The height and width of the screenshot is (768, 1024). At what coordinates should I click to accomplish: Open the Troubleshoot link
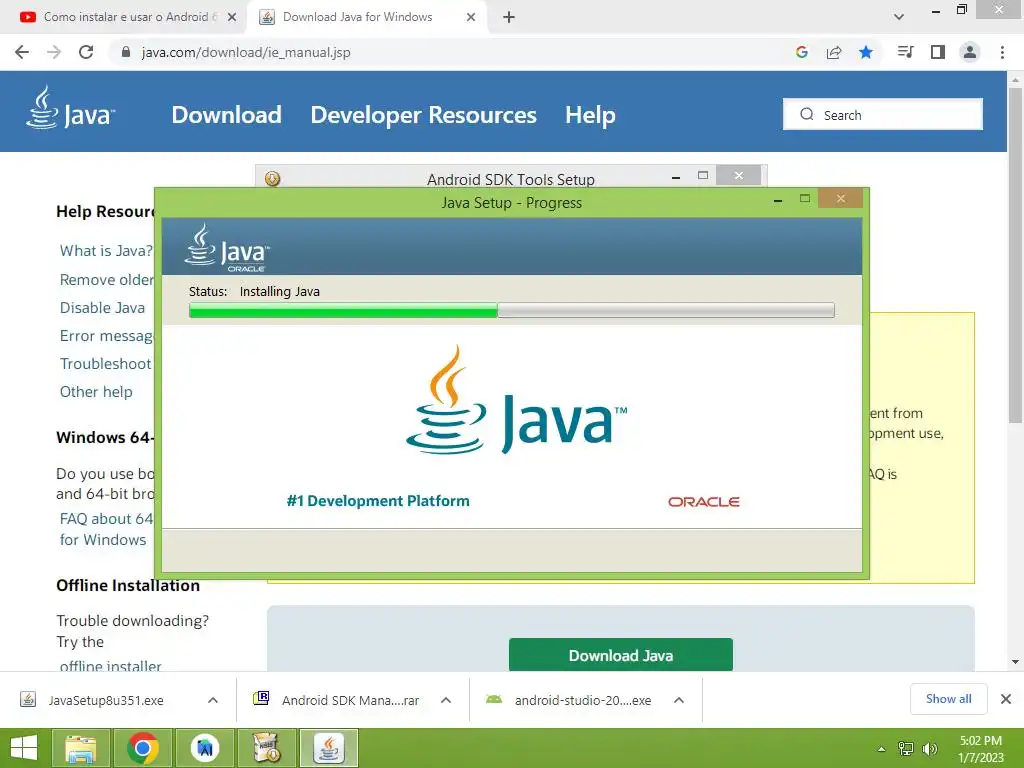point(106,364)
